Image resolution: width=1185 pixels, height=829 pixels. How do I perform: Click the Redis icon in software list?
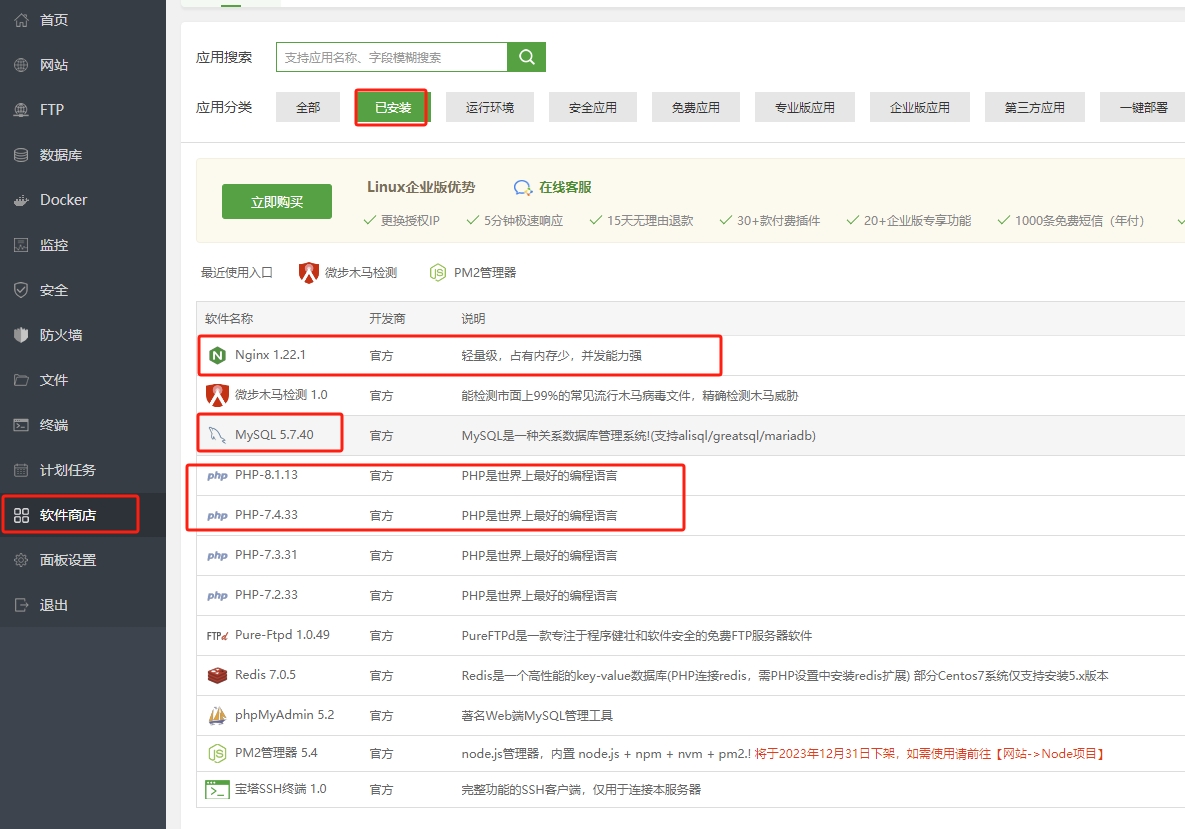(217, 675)
